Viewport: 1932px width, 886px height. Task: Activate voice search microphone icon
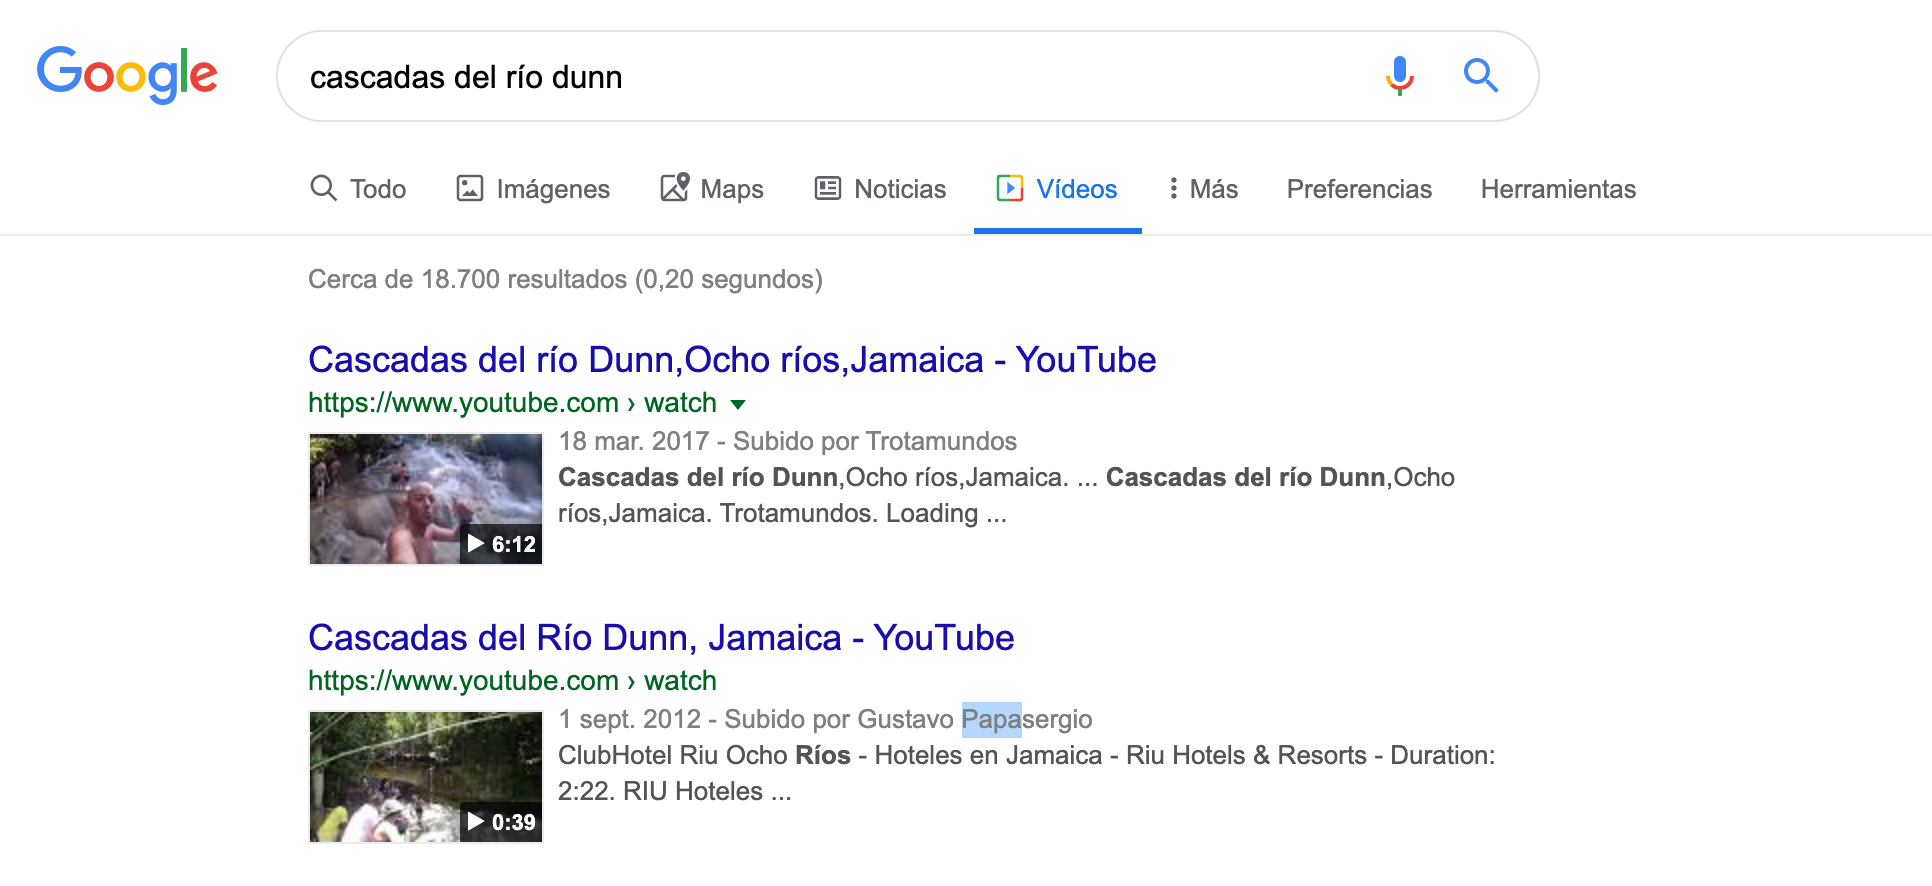pos(1399,76)
